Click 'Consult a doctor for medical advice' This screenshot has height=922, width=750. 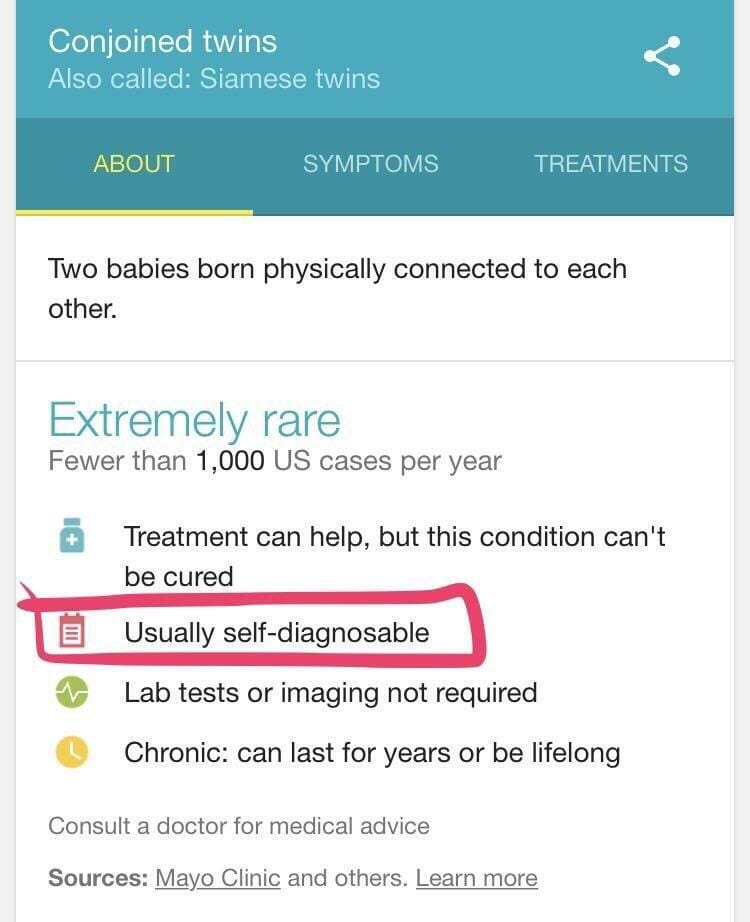click(x=239, y=826)
